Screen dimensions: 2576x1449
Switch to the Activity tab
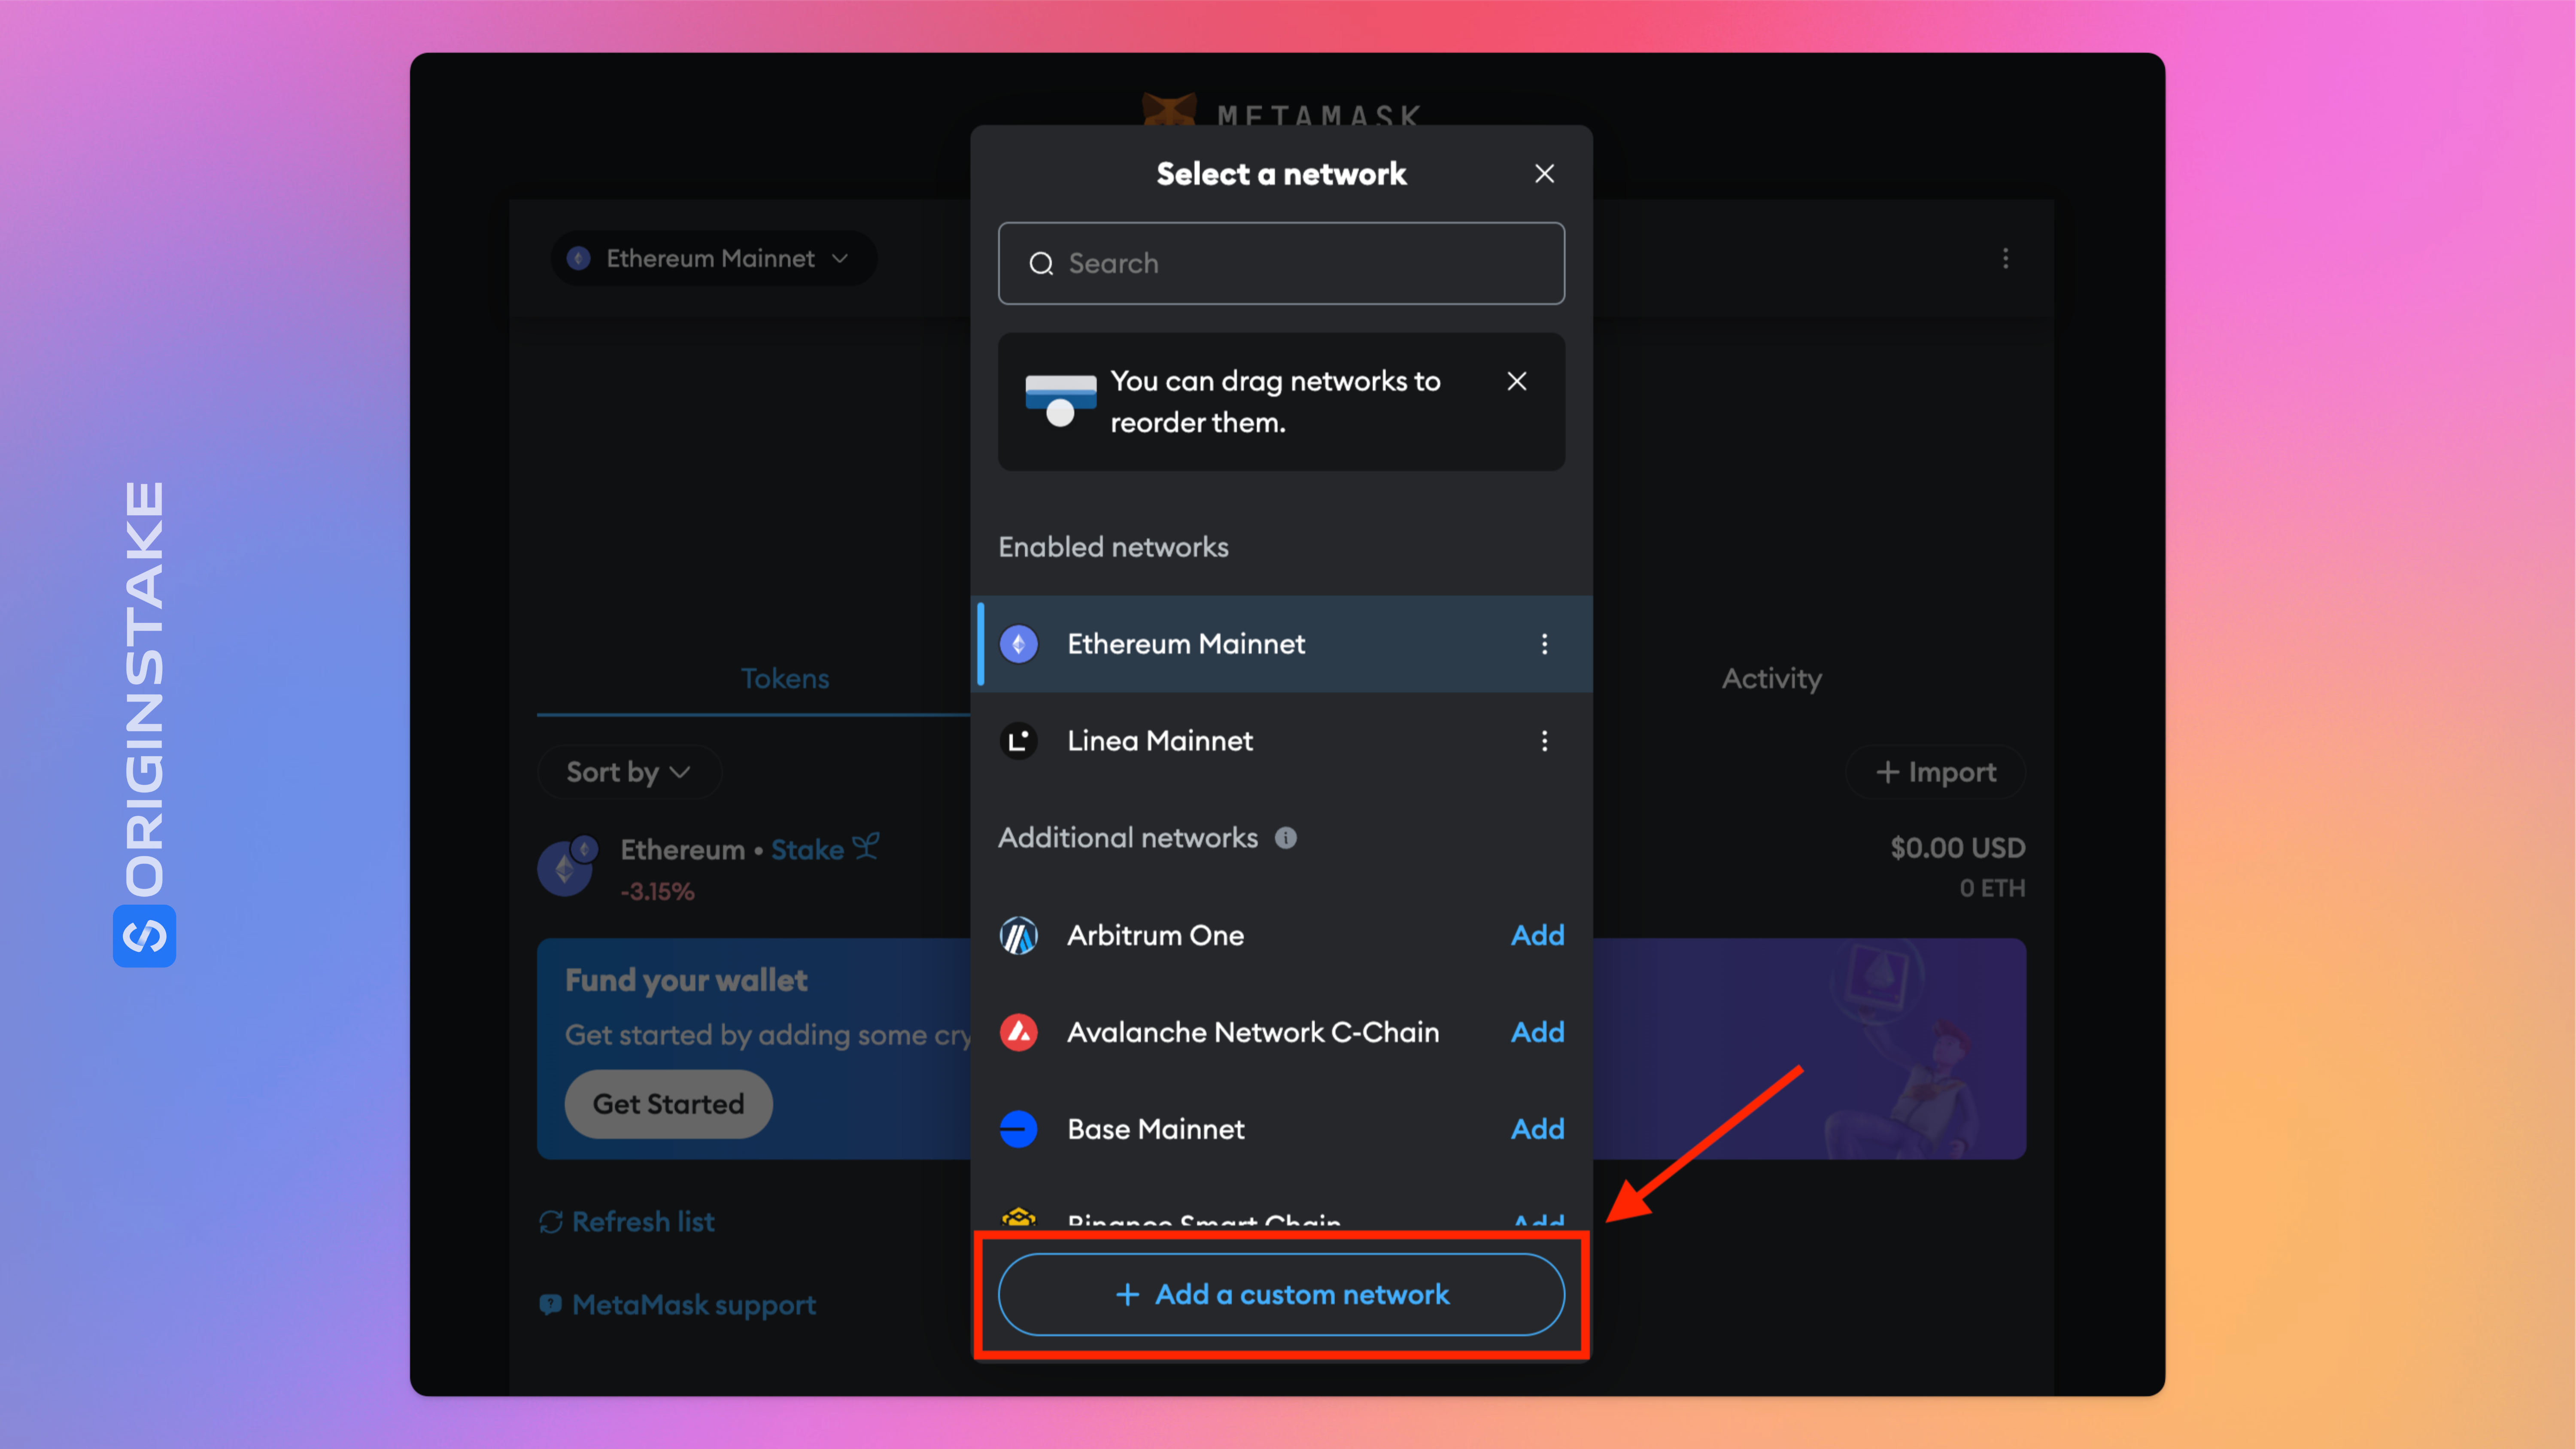(1771, 679)
